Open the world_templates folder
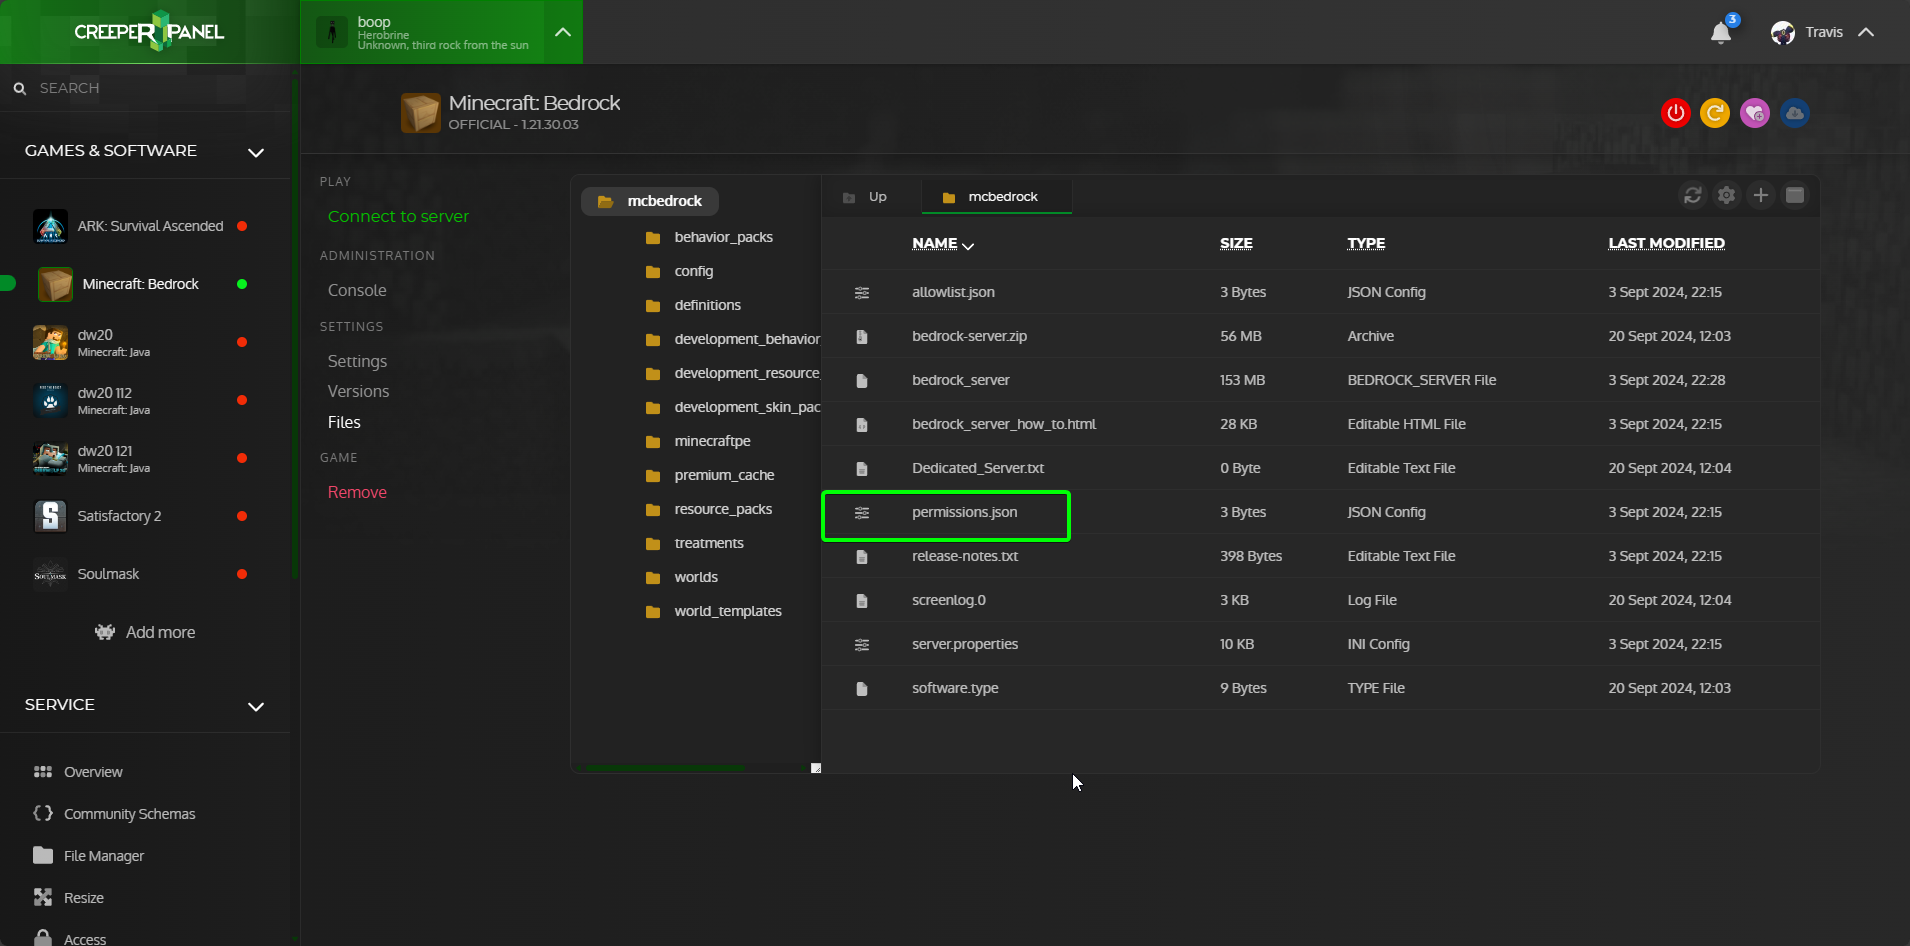 [x=728, y=611]
